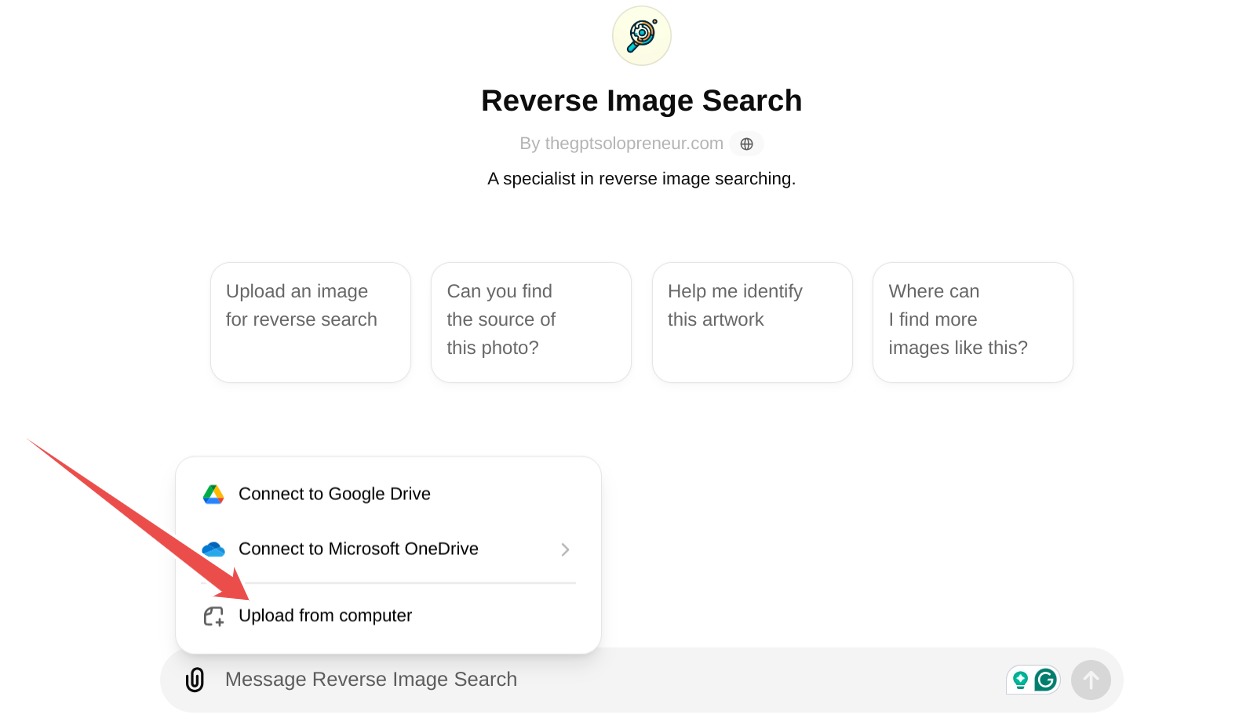Viewport: 1250px width, 722px height.
Task: Click the Reverse Image Search title heading
Action: click(641, 100)
